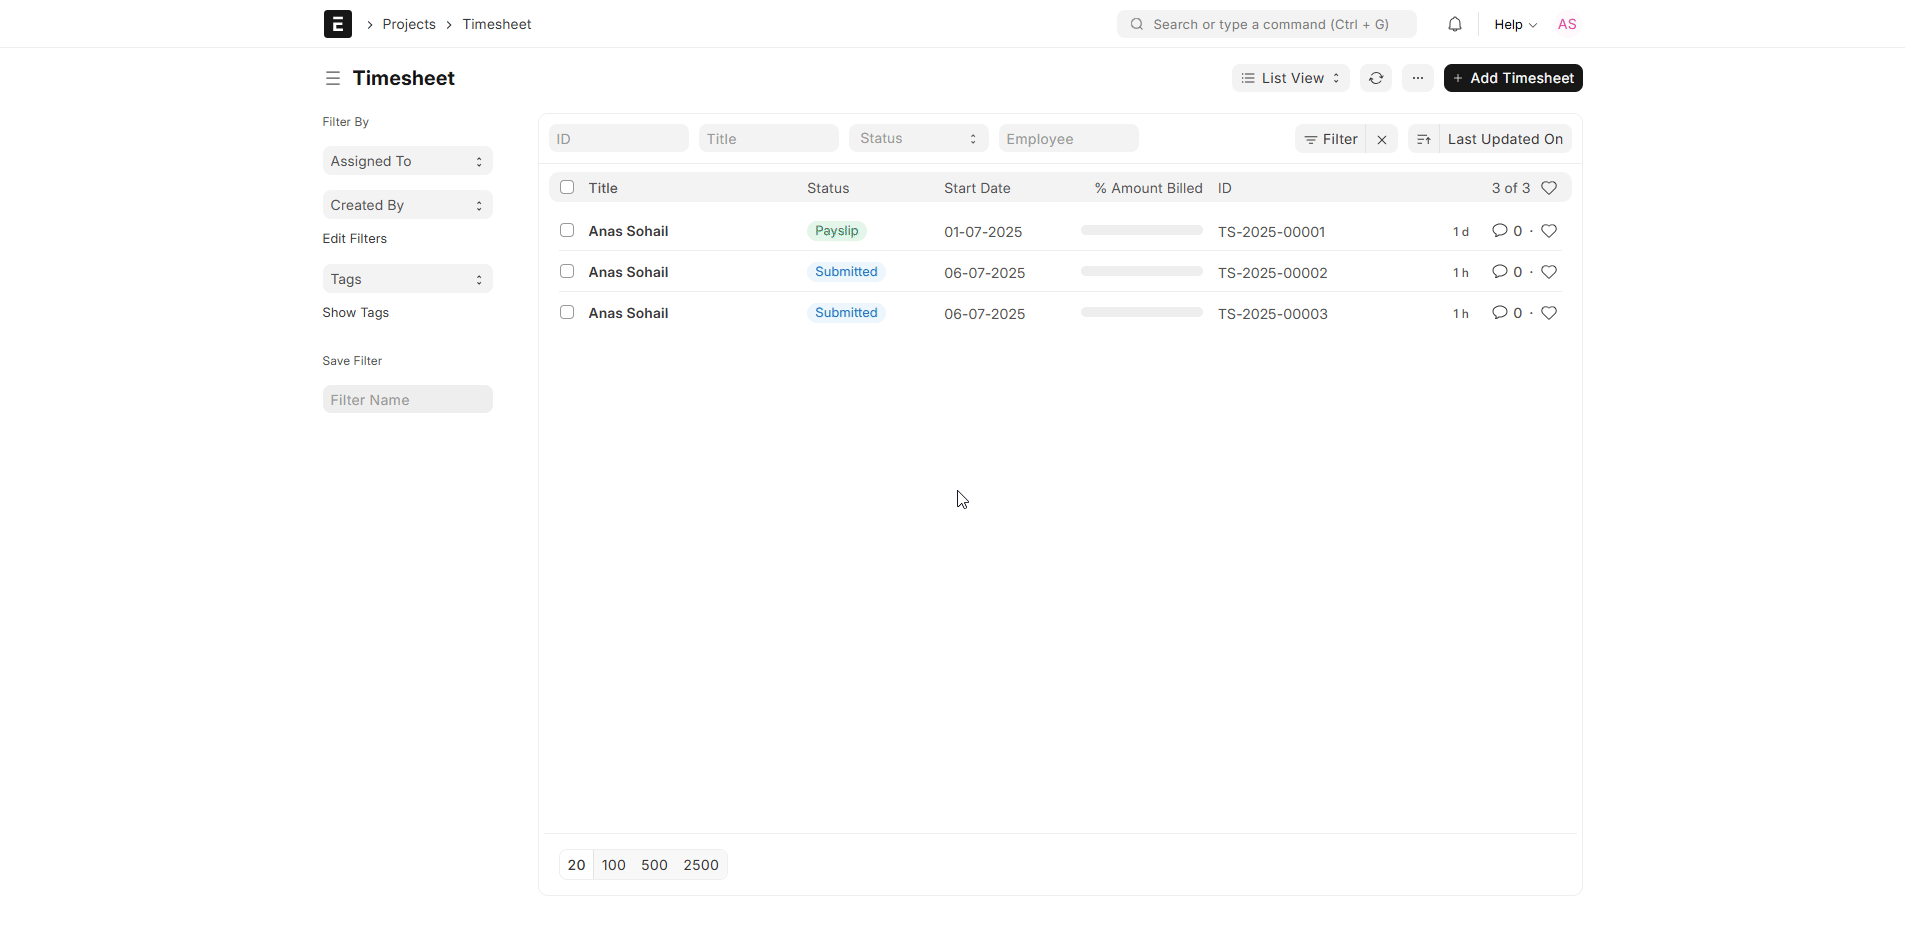This screenshot has height=945, width=1920.
Task: Navigate to Projects breadcrumb
Action: 408,24
